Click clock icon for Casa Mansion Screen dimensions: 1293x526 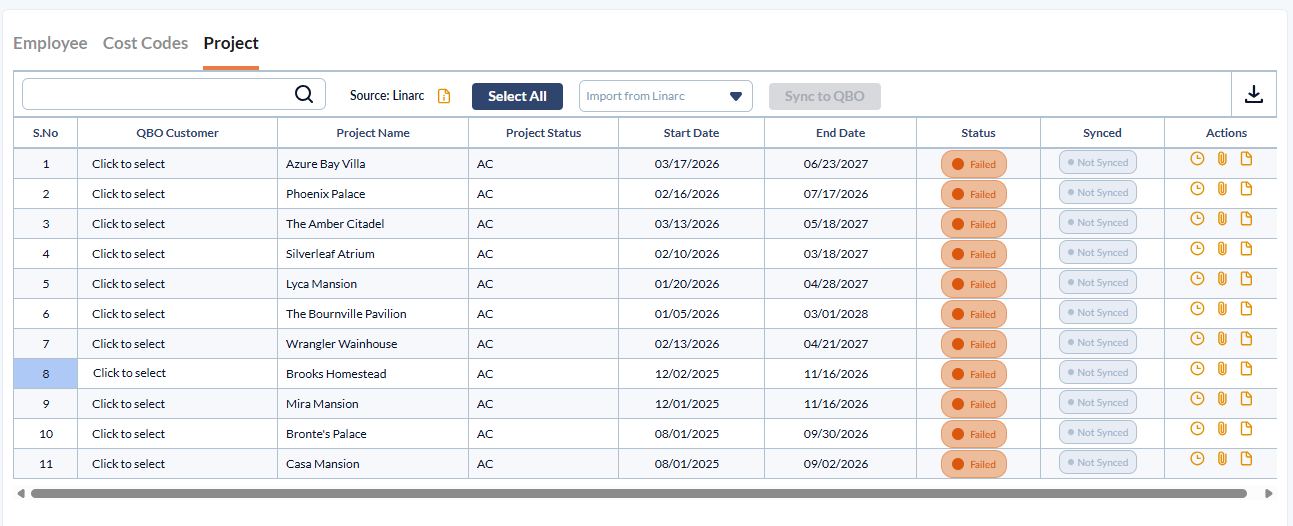1197,458
